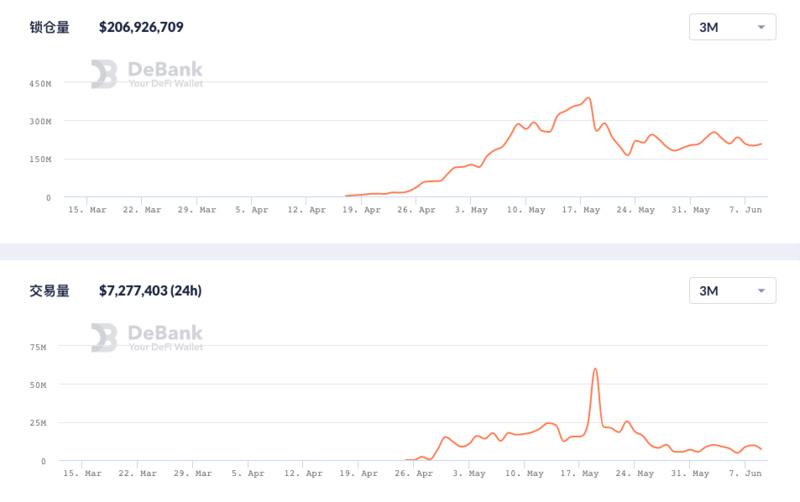Screen dimensions: 800x502
Task: Click the DeBank watermark text in the bottom chart
Action: [165, 332]
